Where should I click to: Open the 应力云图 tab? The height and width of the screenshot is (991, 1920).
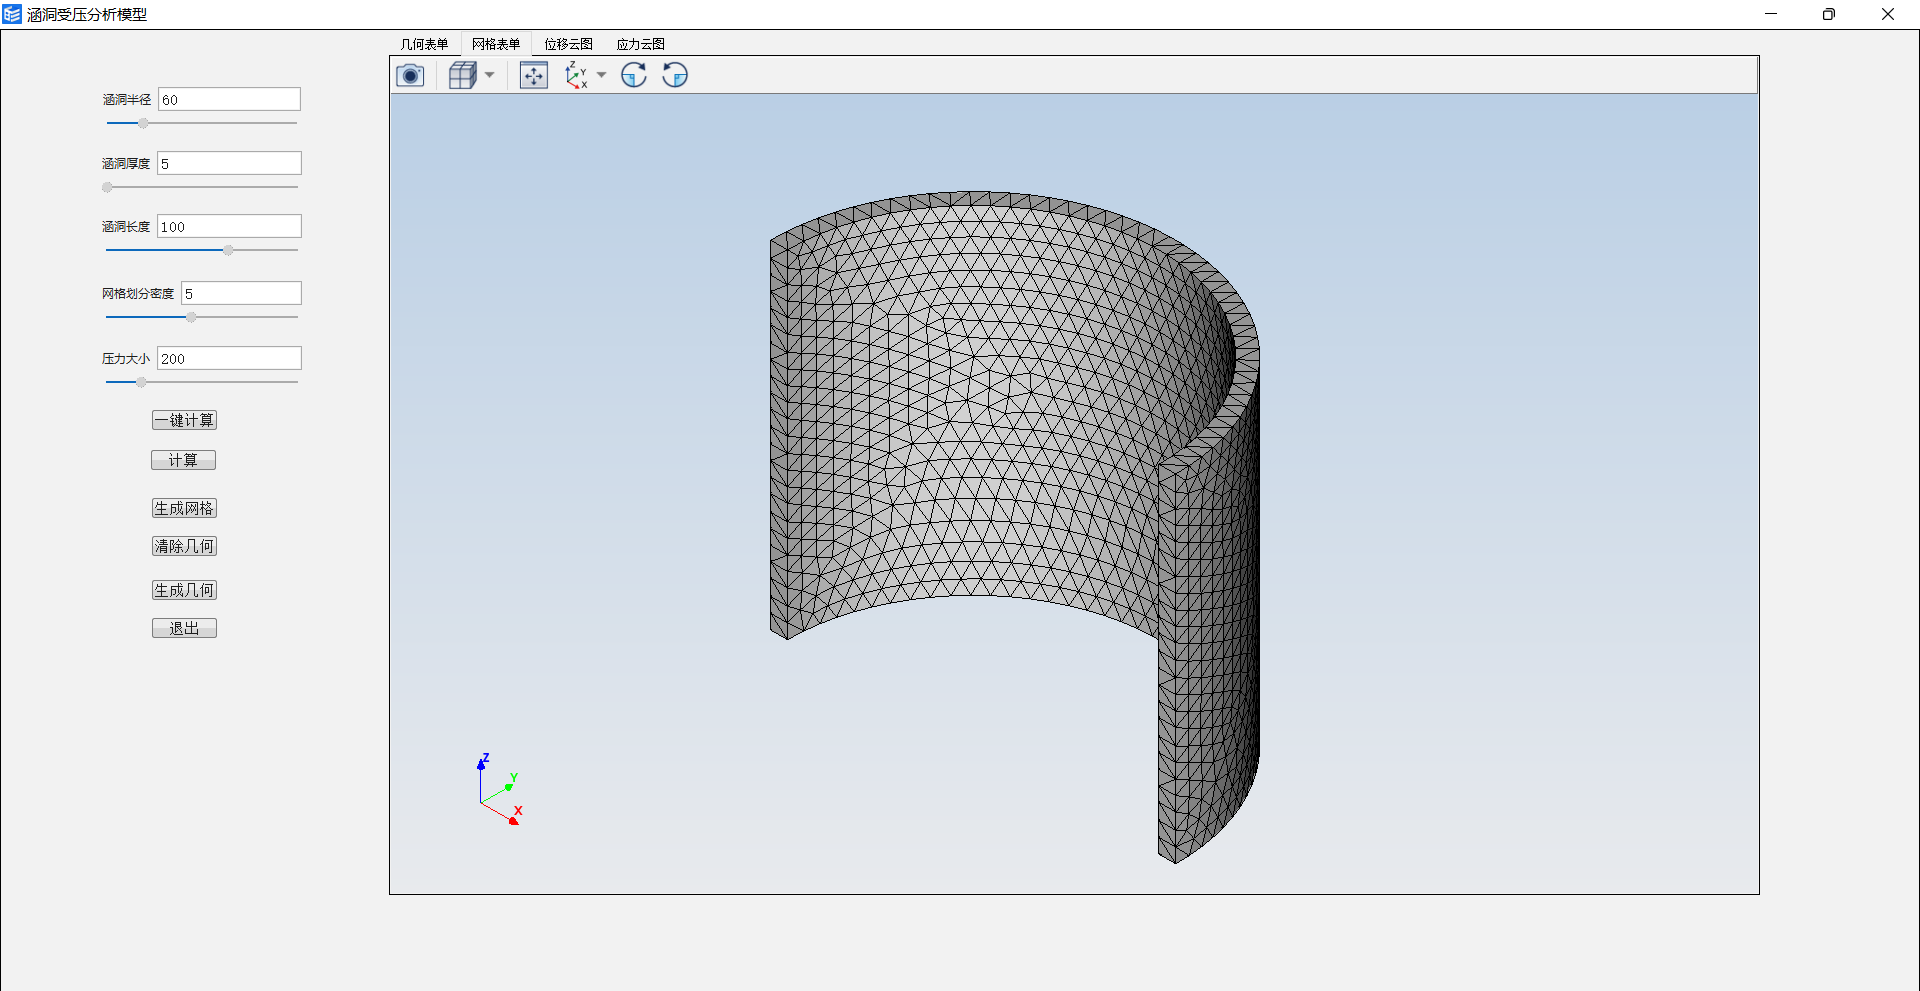click(640, 44)
